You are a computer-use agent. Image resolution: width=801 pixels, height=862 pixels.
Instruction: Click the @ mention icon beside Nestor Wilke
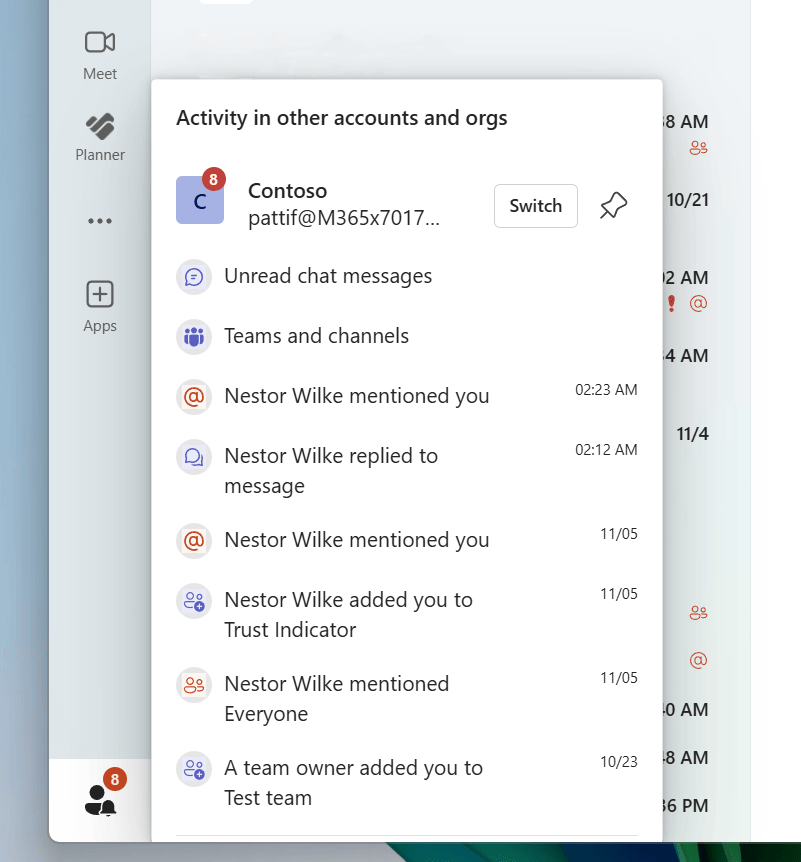tap(193, 396)
